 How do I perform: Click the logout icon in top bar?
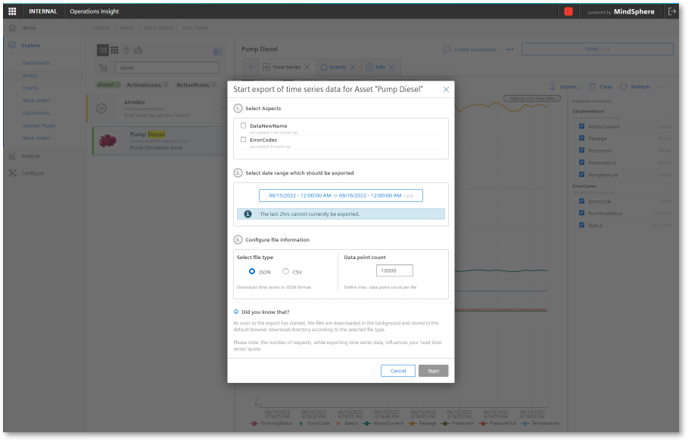671,11
